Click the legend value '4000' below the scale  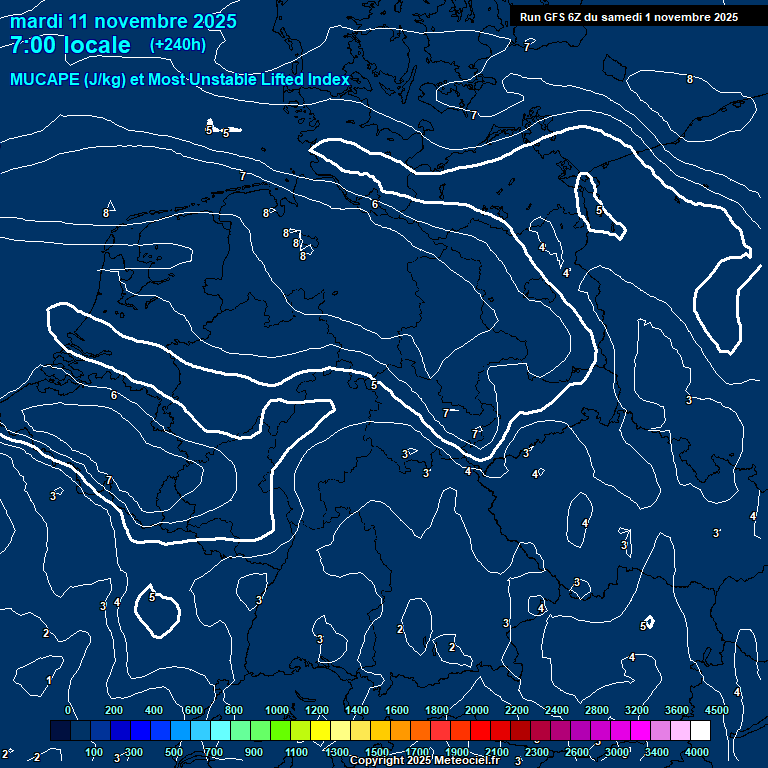(696, 752)
